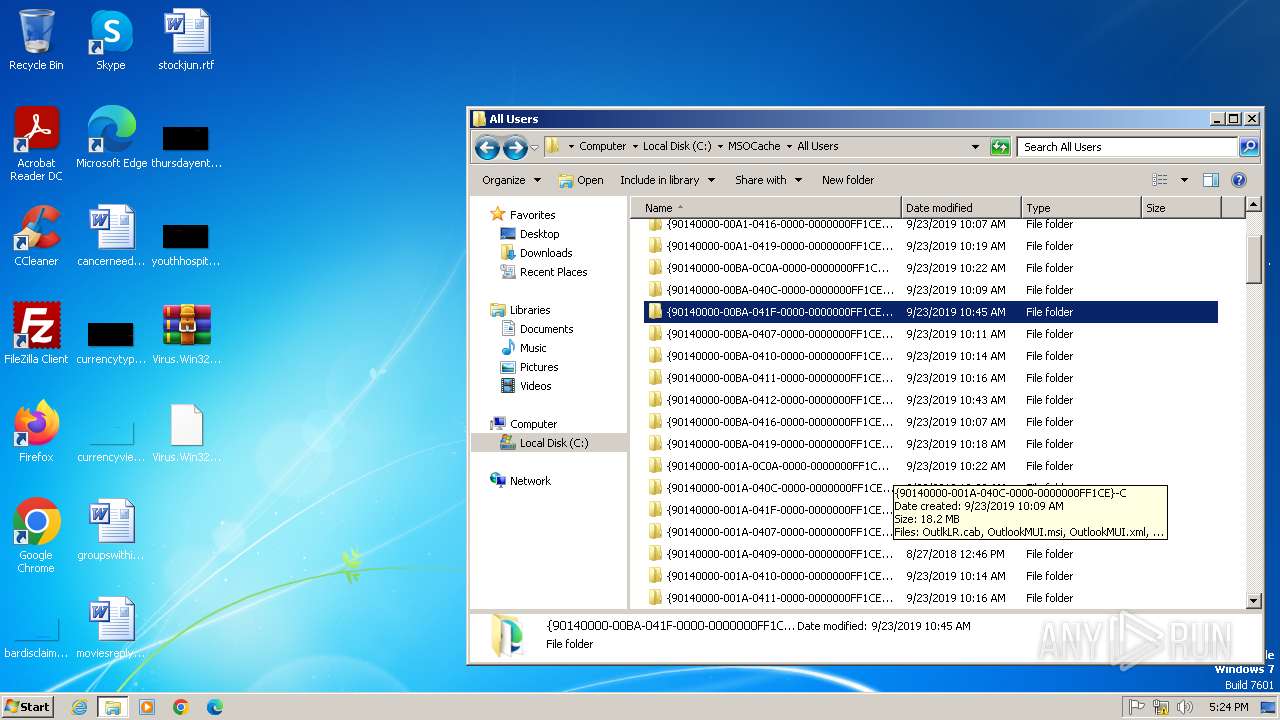
Task: Click the volume speaker tray icon
Action: coord(1185,707)
